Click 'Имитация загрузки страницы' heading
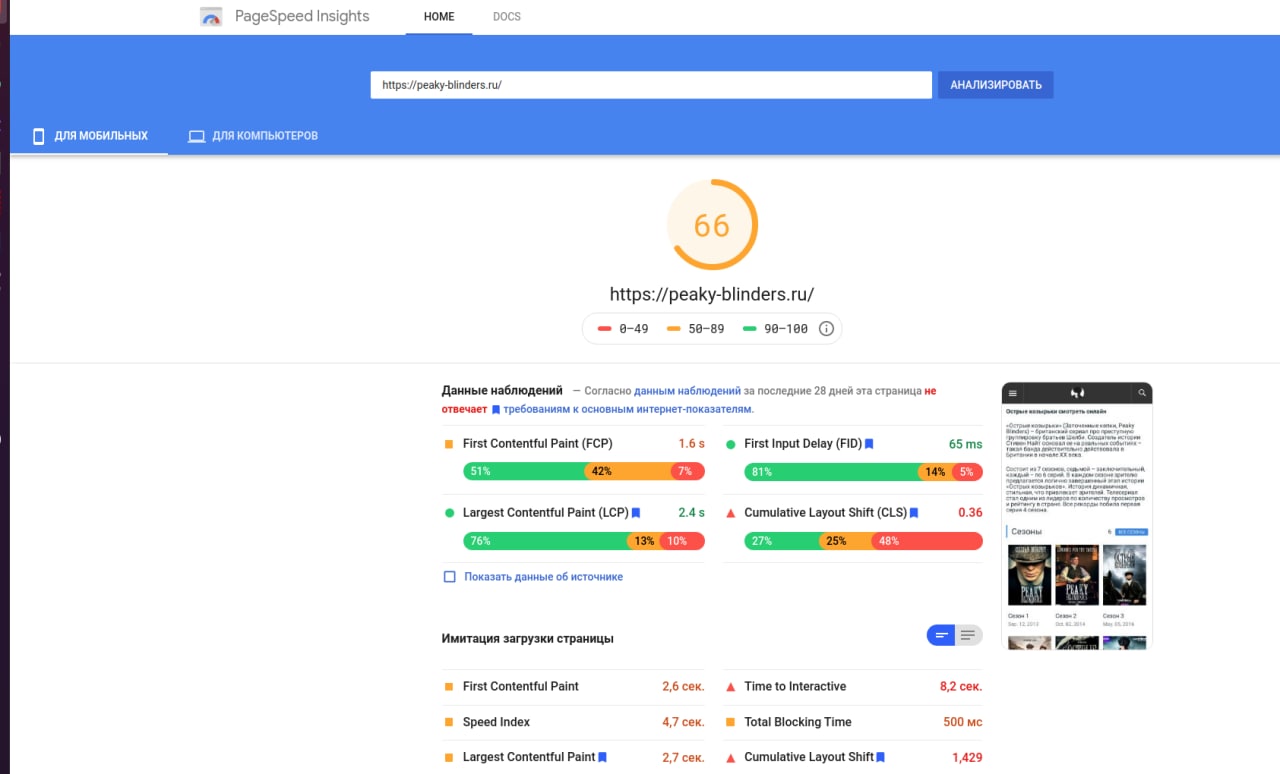This screenshot has width=1280, height=774. pyautogui.click(x=528, y=638)
